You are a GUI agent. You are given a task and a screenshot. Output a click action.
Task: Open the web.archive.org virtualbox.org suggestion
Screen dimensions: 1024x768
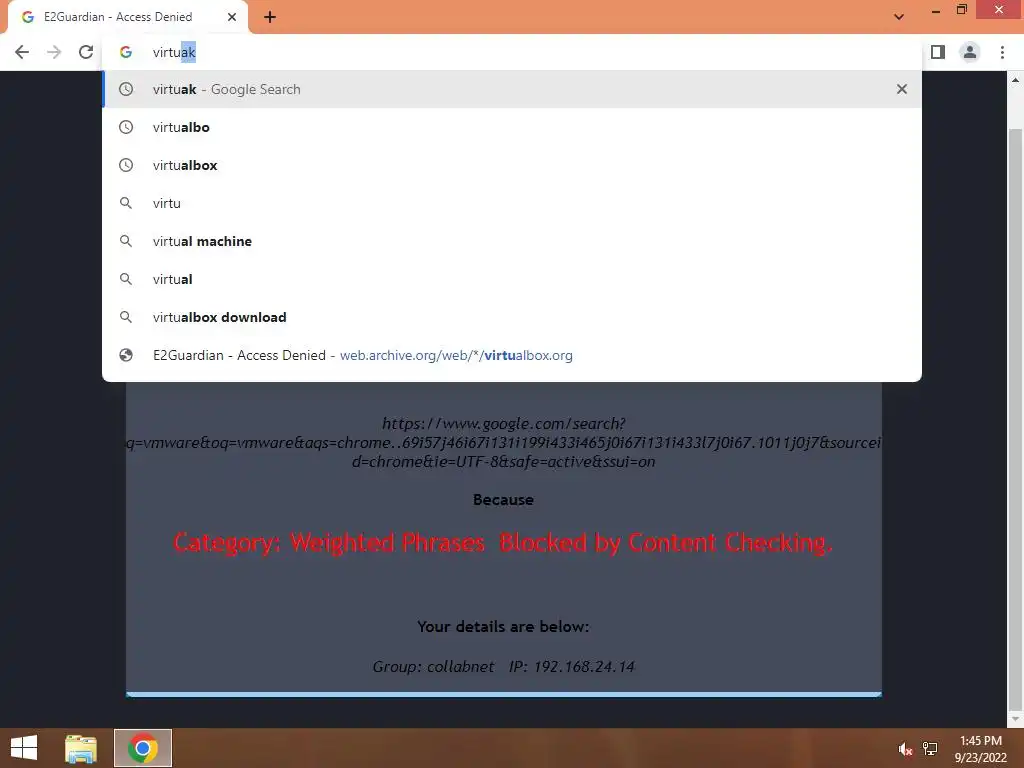(x=512, y=355)
